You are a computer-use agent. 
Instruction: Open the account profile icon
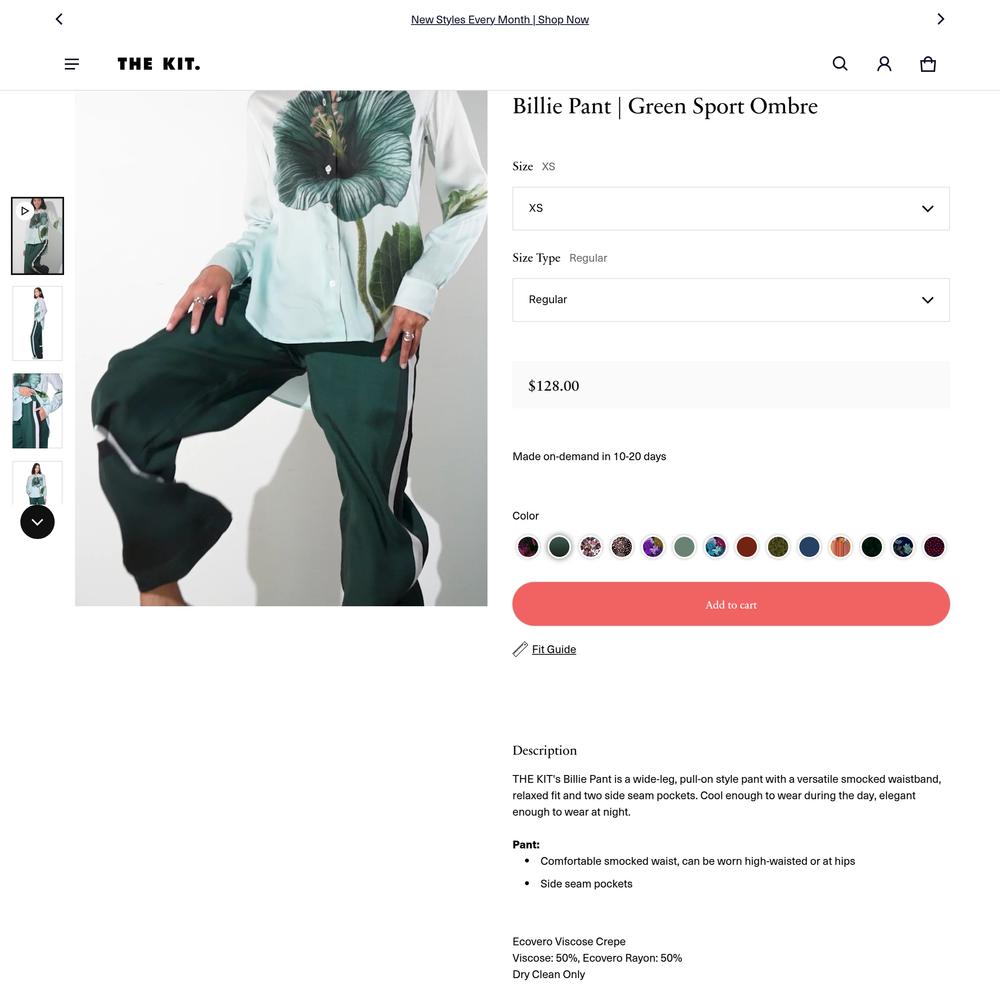pyautogui.click(x=884, y=64)
